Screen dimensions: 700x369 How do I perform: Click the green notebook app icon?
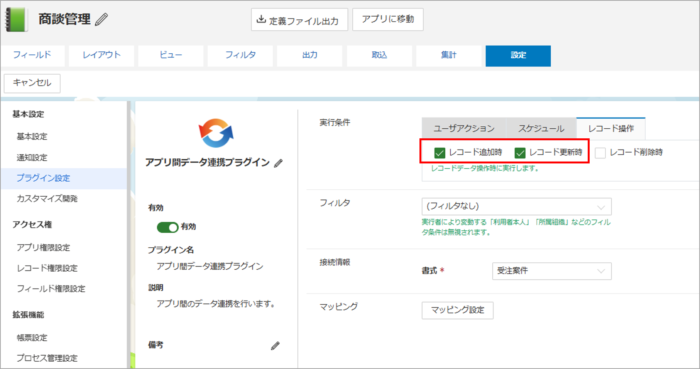(x=16, y=20)
